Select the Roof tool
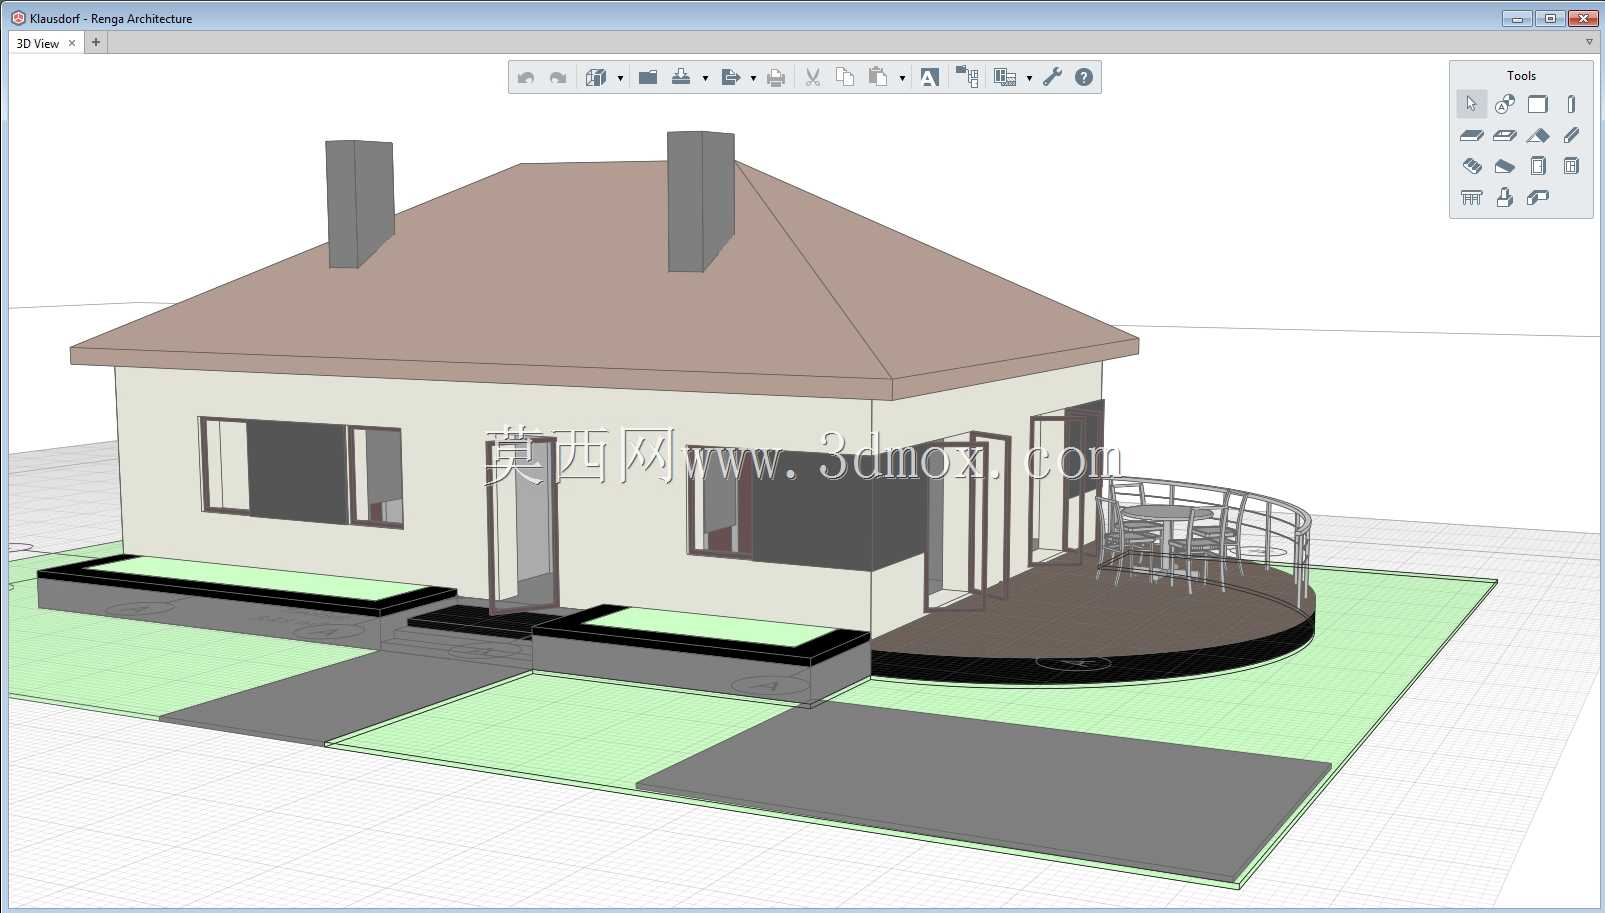1605x913 pixels. pyautogui.click(x=1538, y=135)
